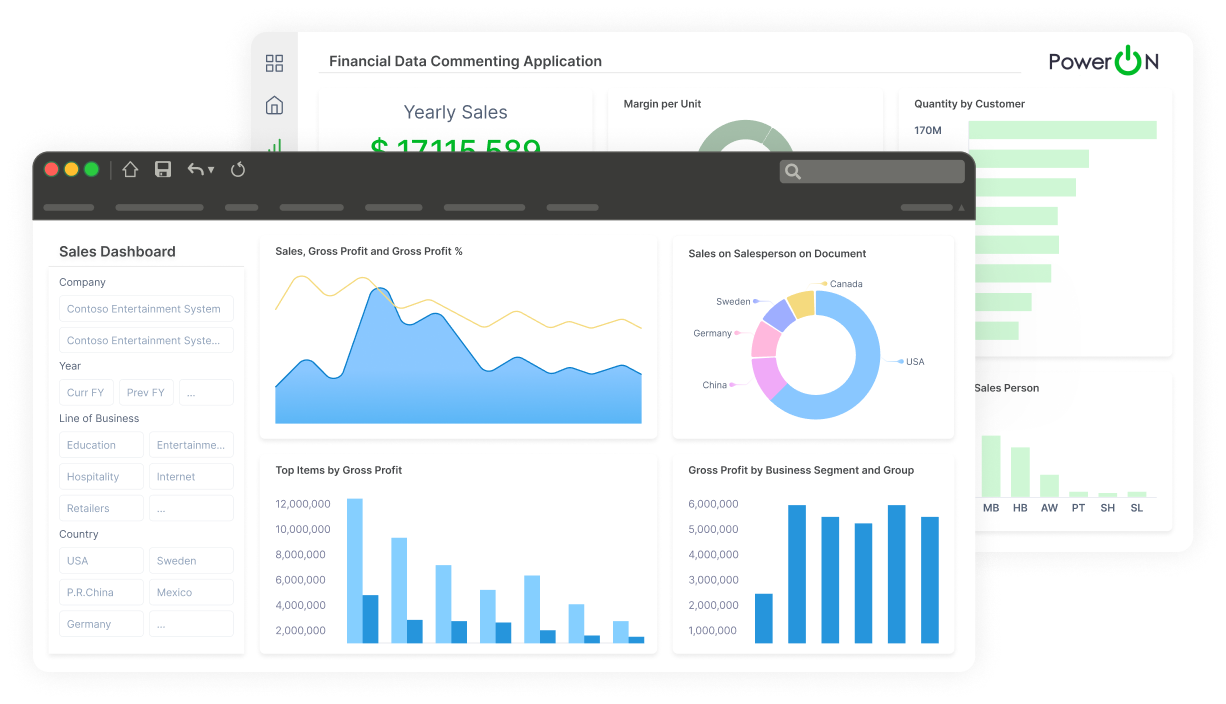Click the Prev FY filter button
This screenshot has width=1226, height=704.
click(x=146, y=392)
